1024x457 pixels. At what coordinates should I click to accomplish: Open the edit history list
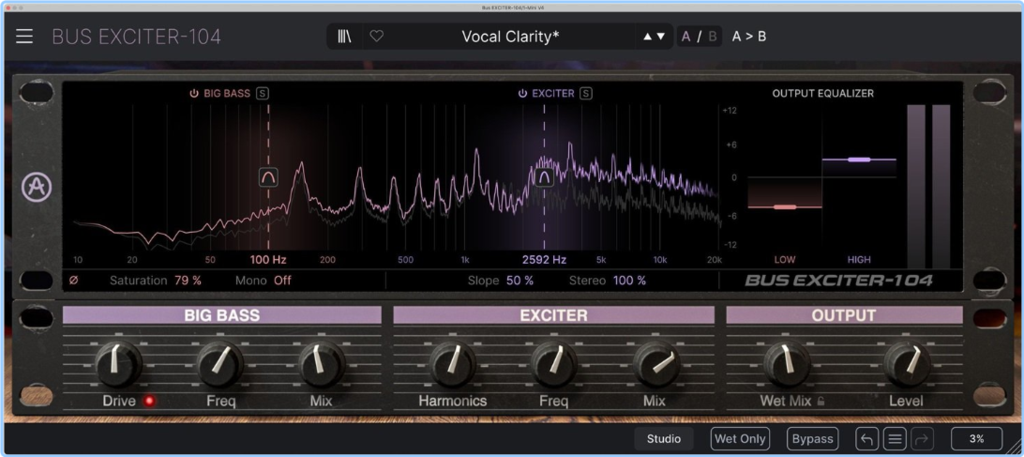(895, 439)
